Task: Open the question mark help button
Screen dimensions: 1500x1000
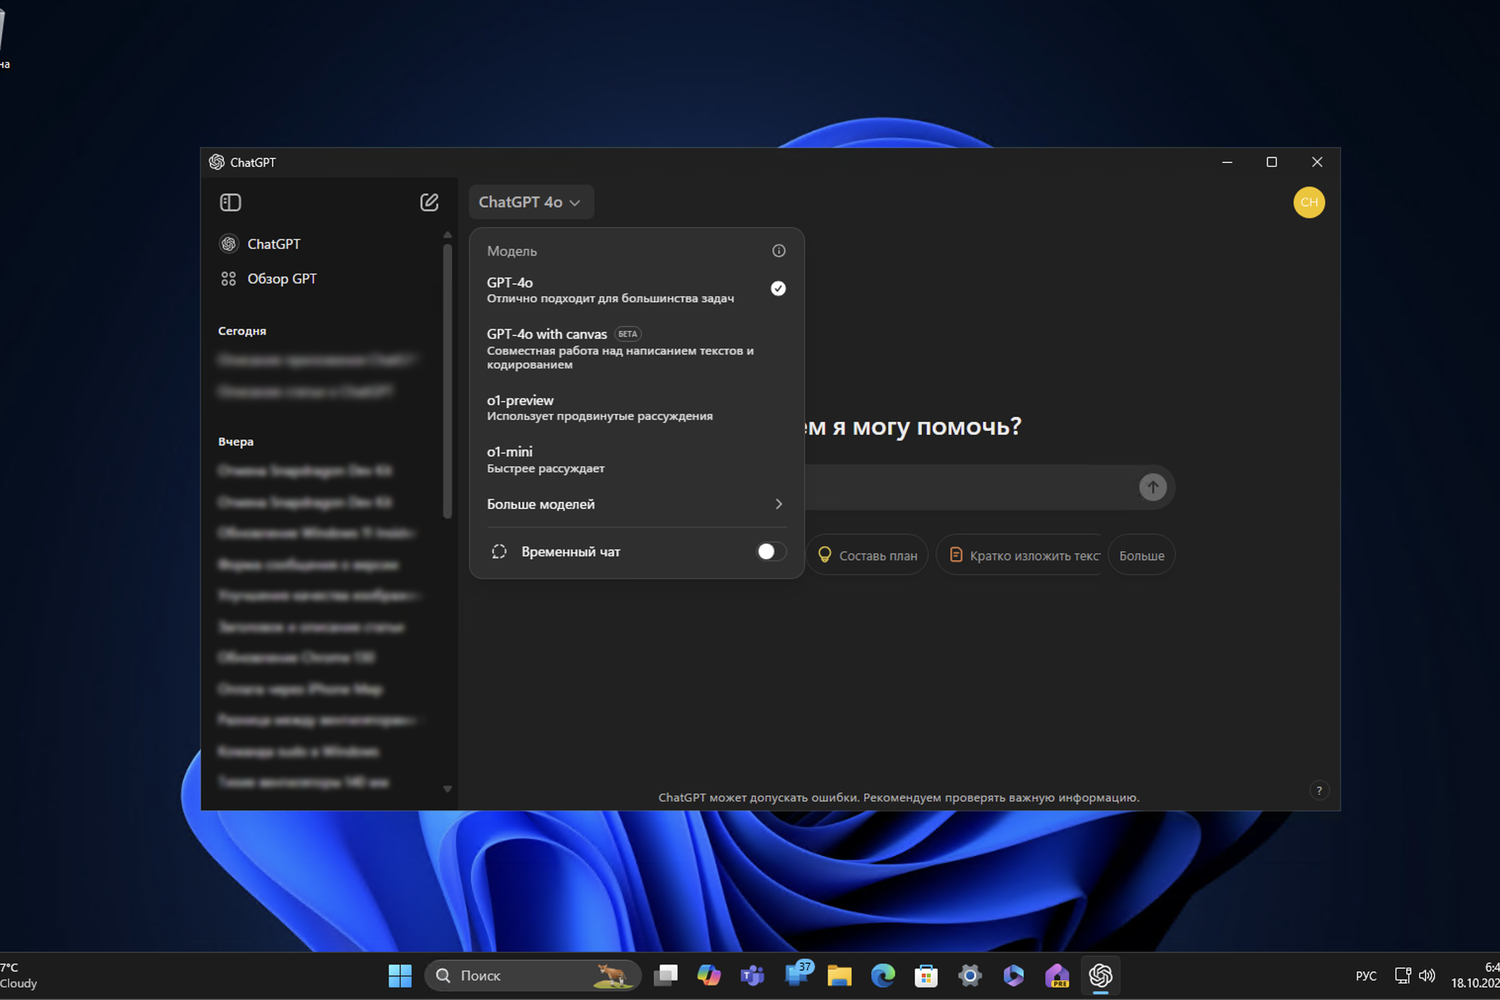Action: [1319, 790]
